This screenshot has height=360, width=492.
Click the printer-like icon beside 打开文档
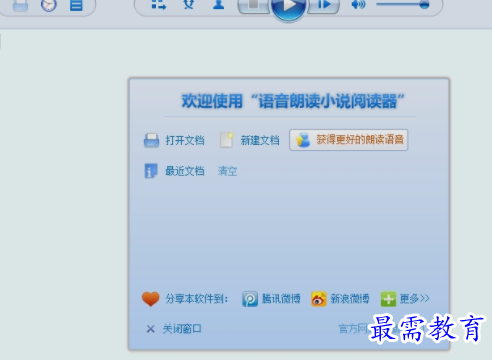151,140
